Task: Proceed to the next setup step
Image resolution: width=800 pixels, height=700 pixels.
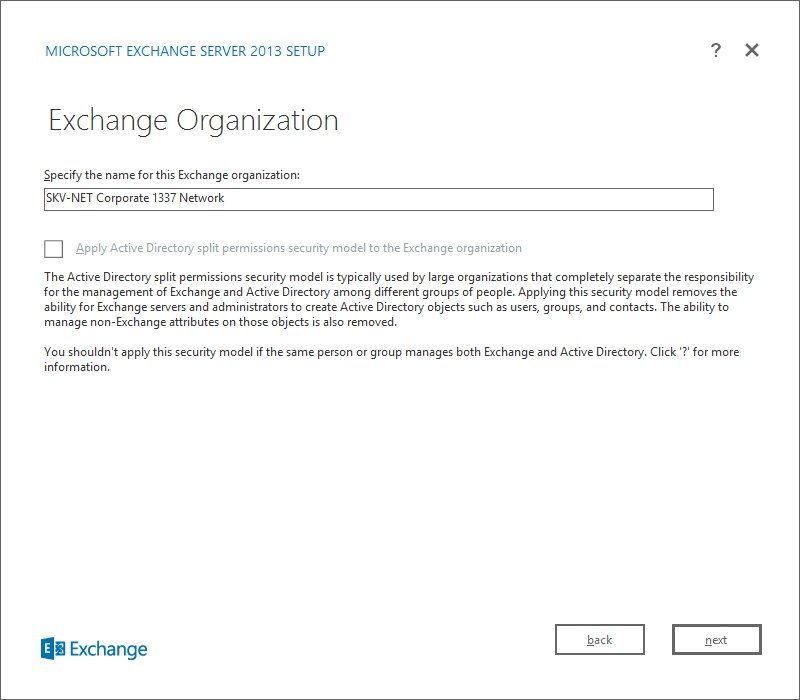Action: [716, 640]
